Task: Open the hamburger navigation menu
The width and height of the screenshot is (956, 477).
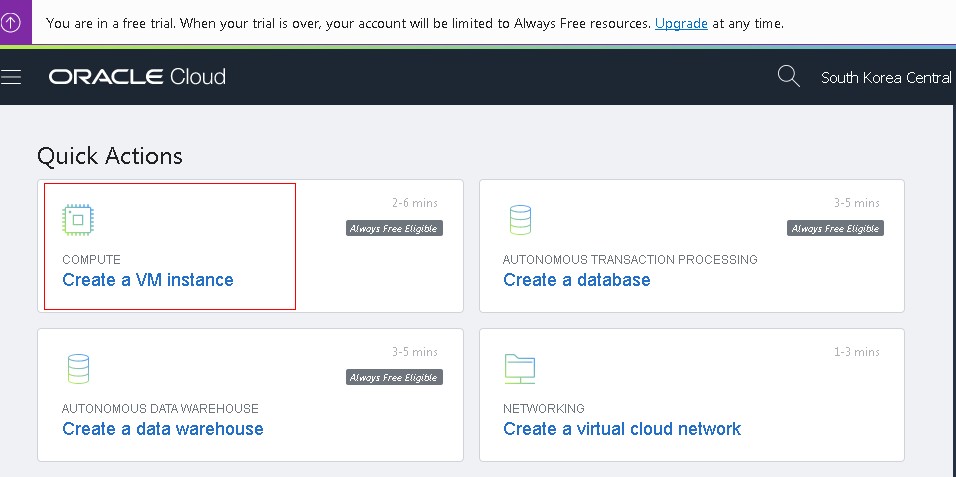Action: point(10,77)
